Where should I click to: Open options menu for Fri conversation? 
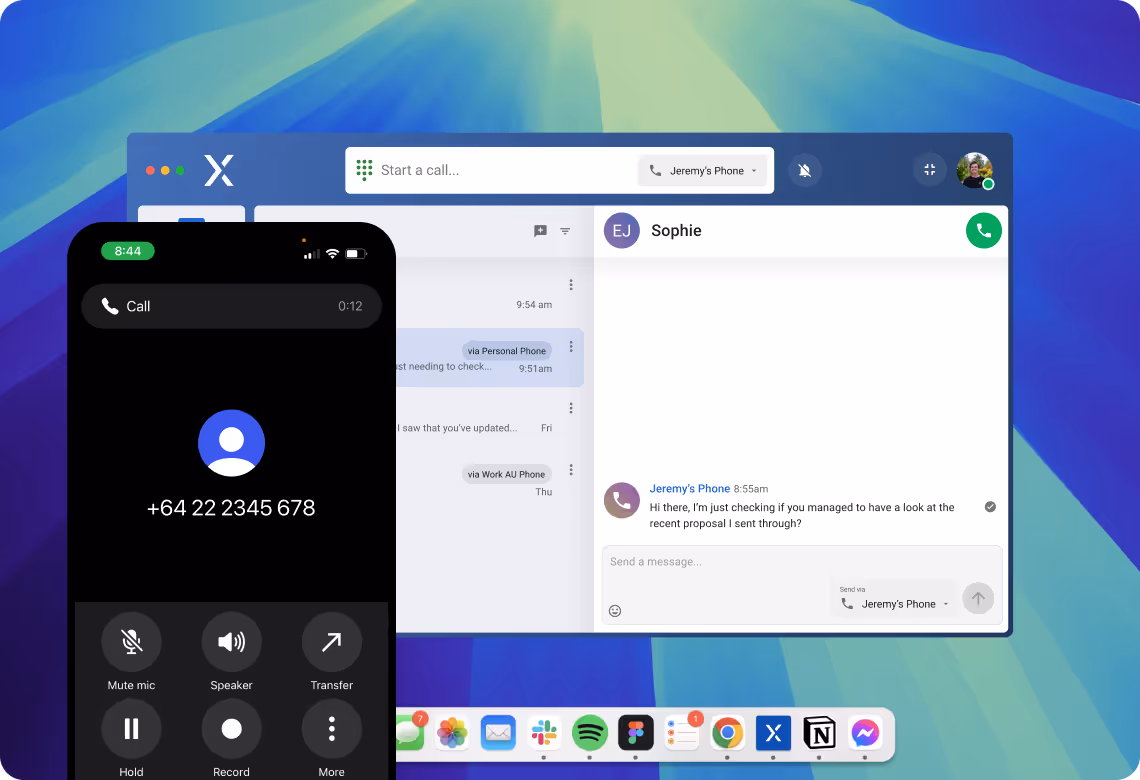pos(571,408)
